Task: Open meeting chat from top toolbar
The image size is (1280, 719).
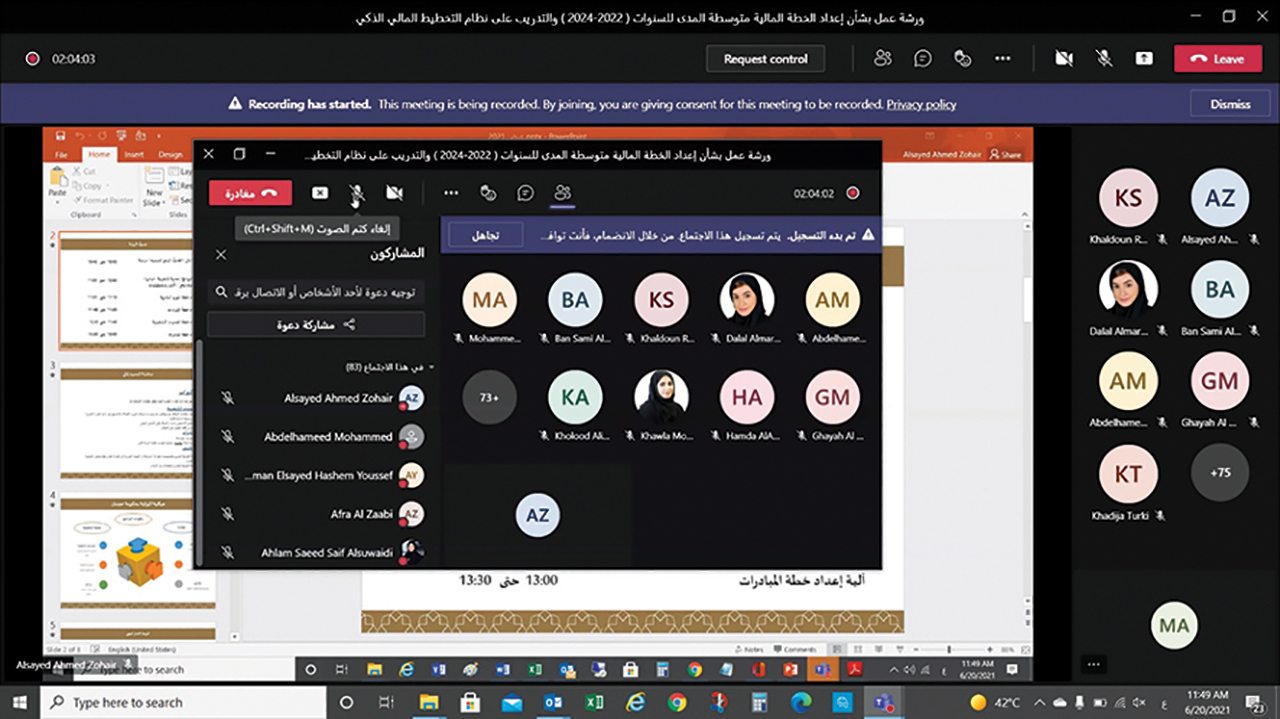Action: click(923, 59)
